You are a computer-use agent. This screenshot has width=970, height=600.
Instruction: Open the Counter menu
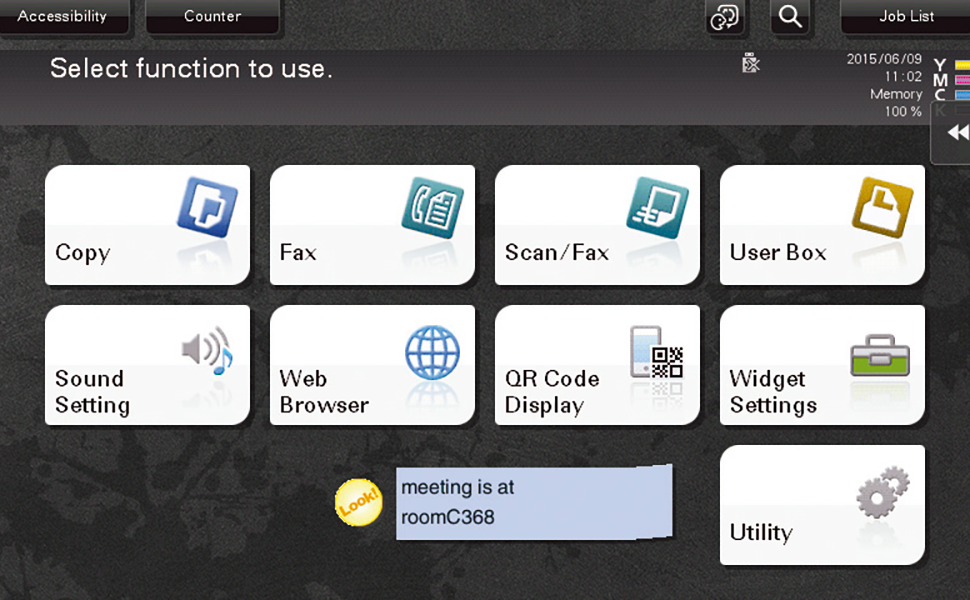point(212,16)
